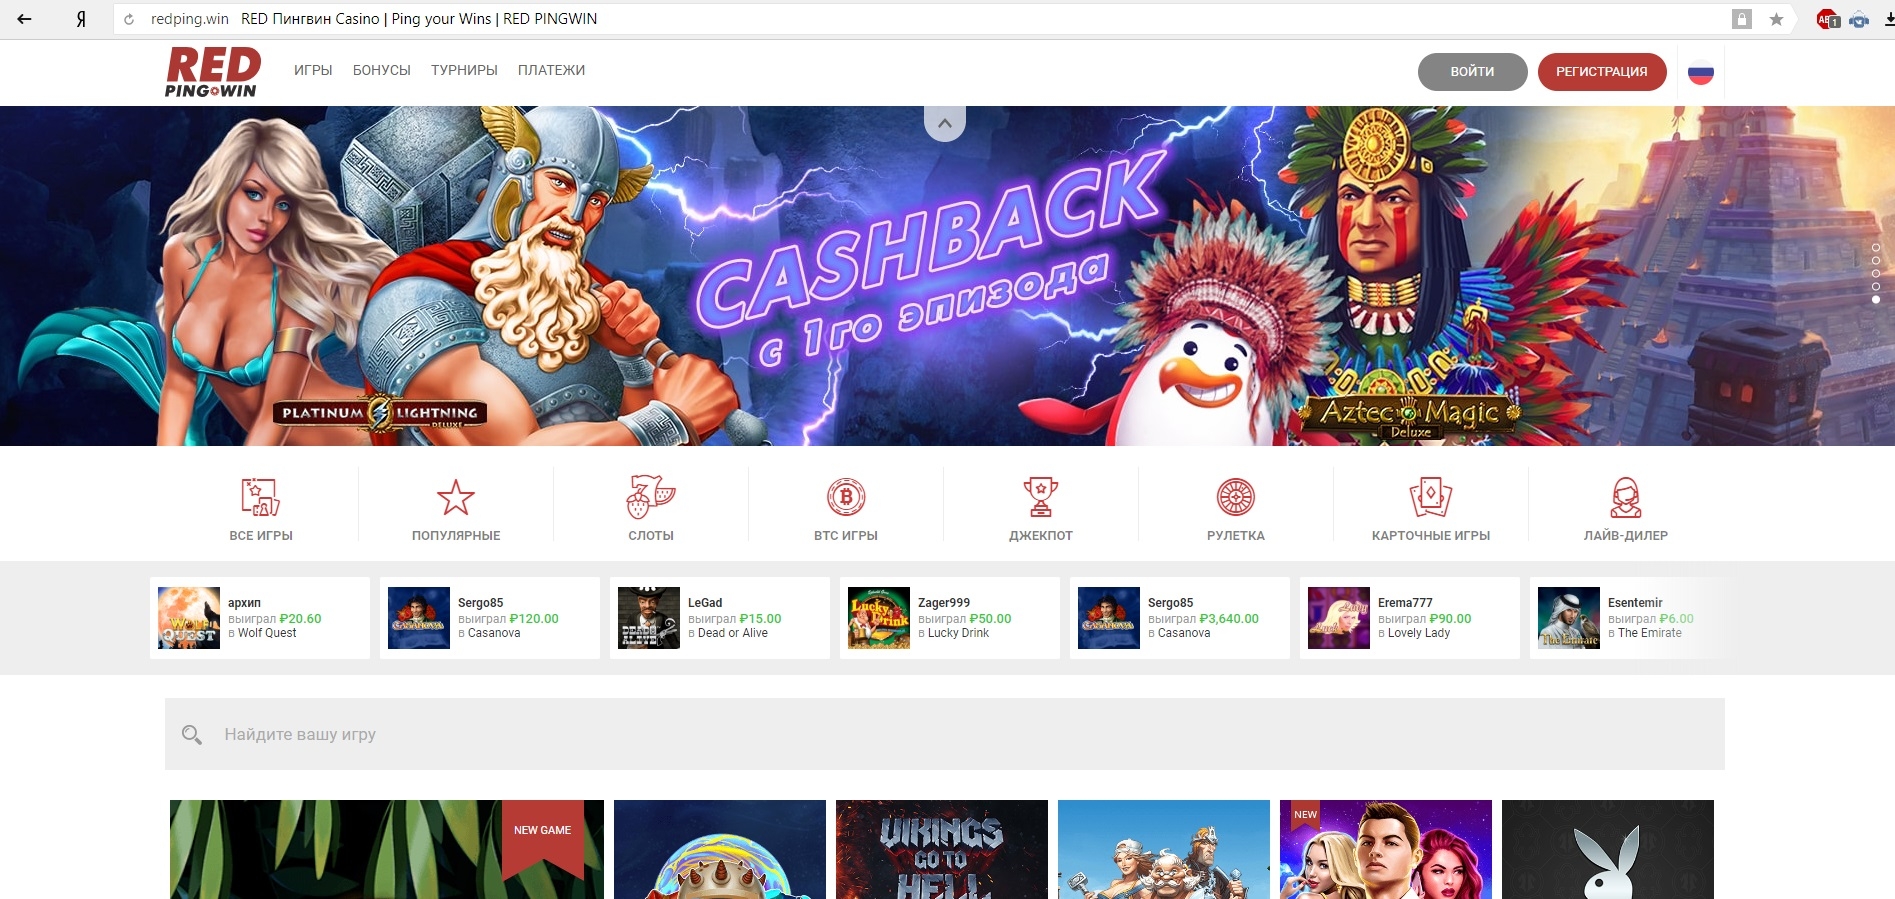Open the БОНУСЫ menu item
This screenshot has height=899, width=1895.
(x=381, y=70)
